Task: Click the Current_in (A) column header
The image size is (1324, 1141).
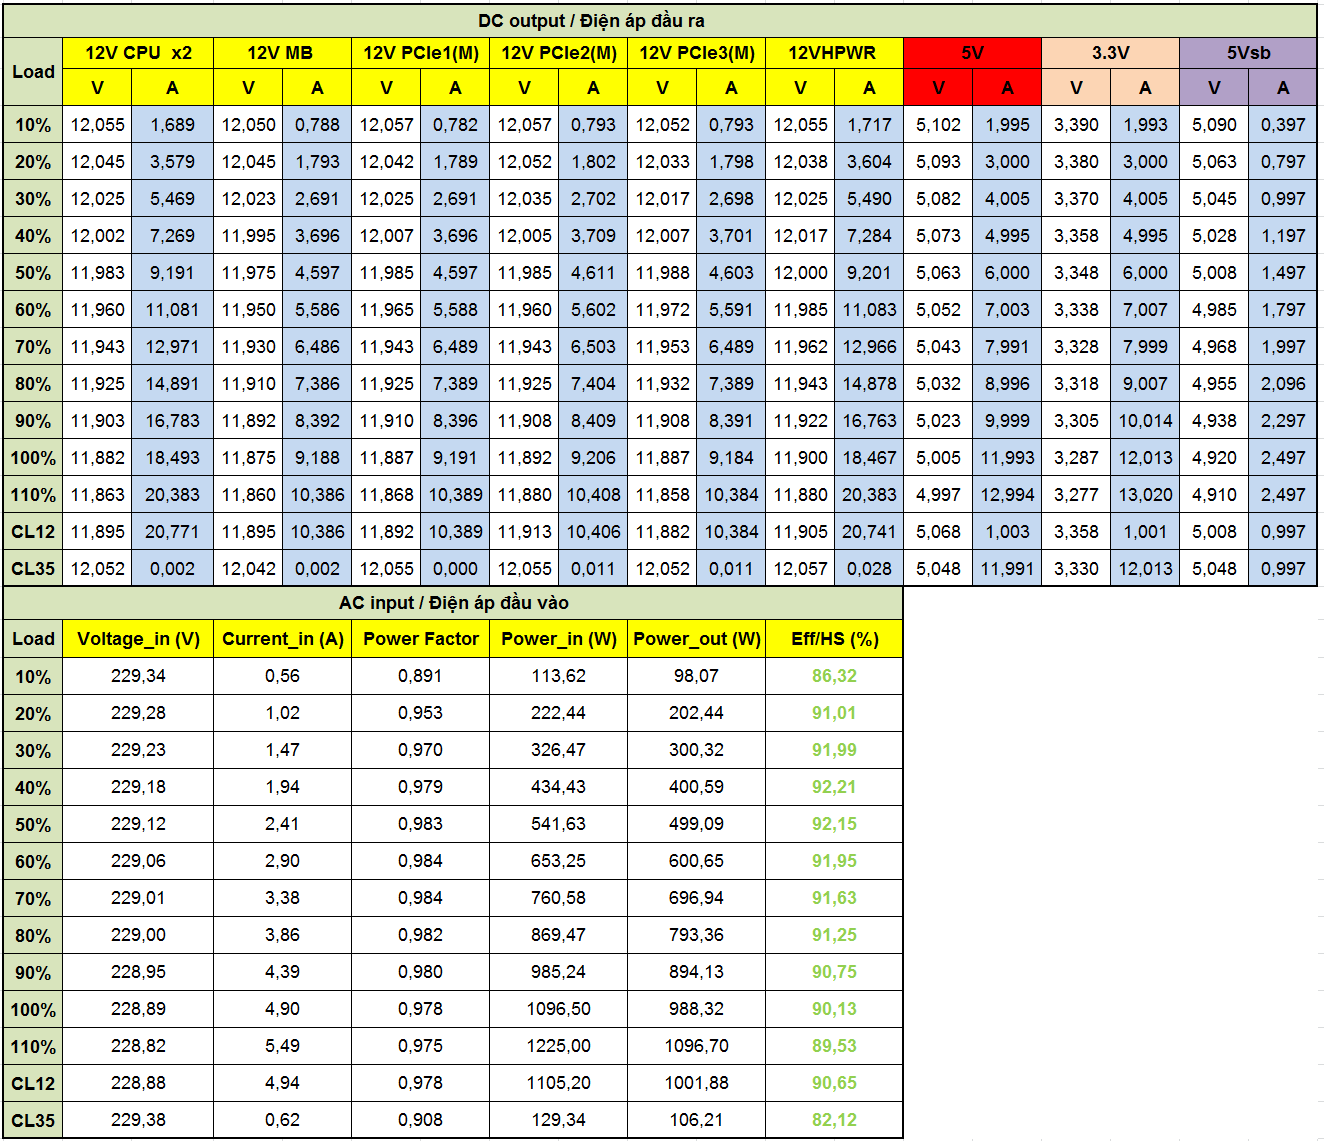Action: coord(282,639)
